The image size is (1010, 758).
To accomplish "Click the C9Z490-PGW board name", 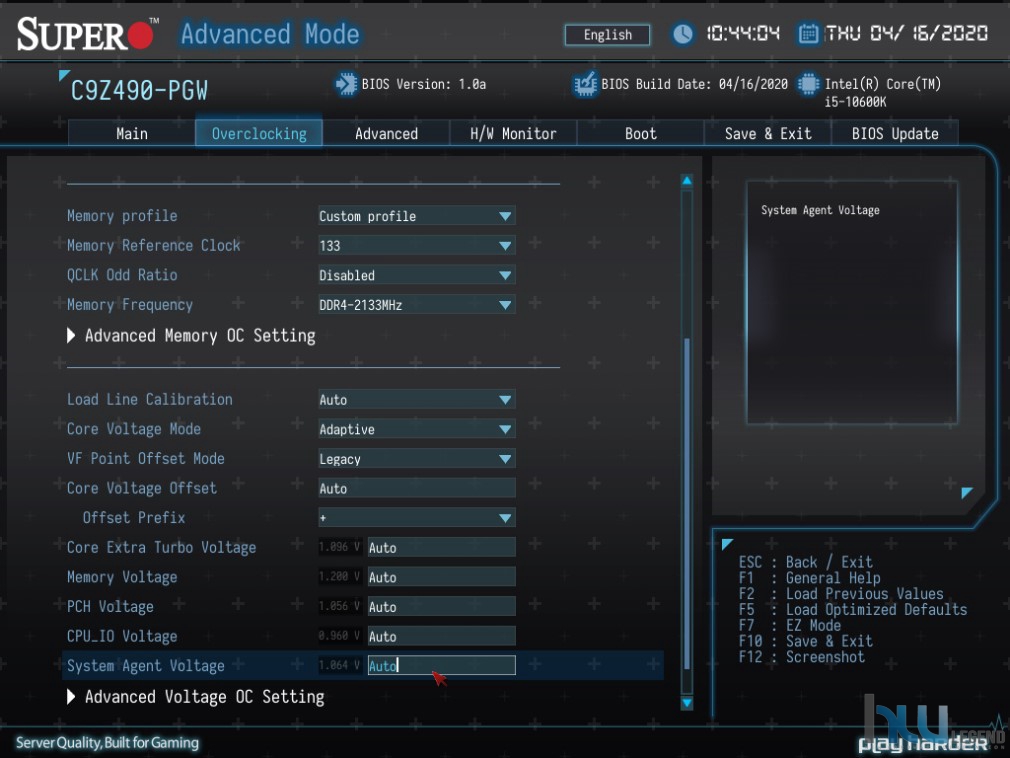I will pyautogui.click(x=139, y=91).
